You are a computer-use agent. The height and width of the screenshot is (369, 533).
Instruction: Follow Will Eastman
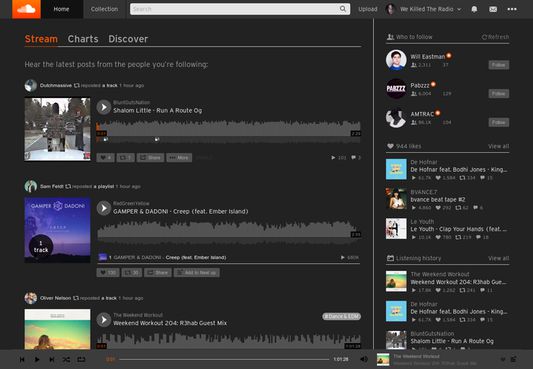[x=499, y=65]
